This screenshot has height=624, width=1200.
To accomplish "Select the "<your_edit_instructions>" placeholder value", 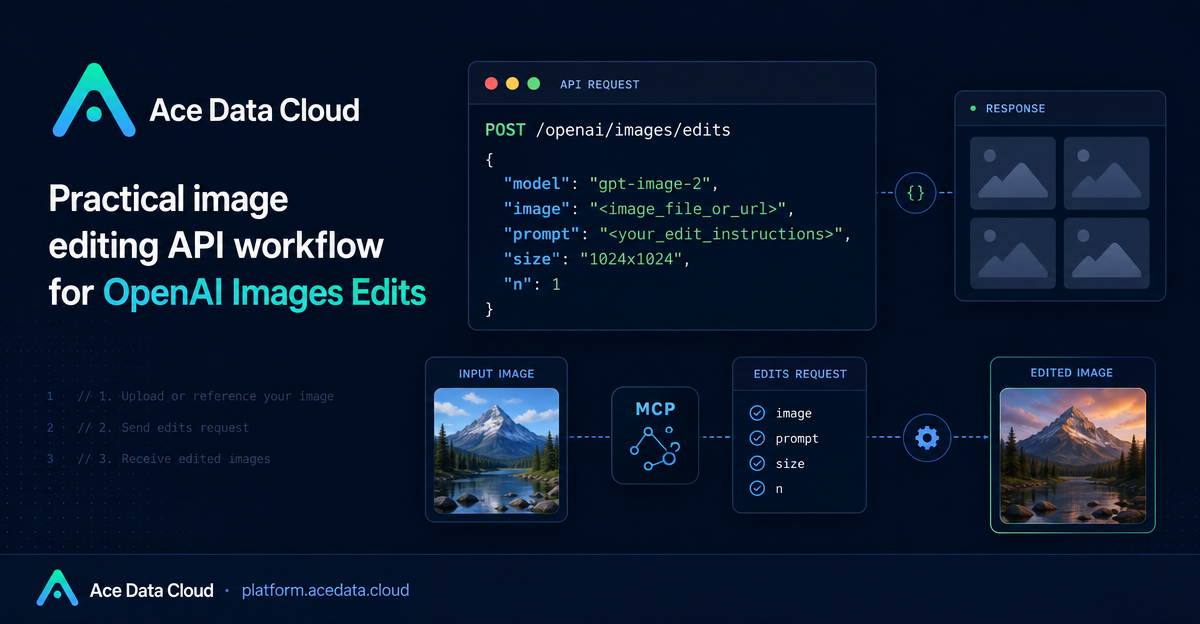I will tap(722, 235).
